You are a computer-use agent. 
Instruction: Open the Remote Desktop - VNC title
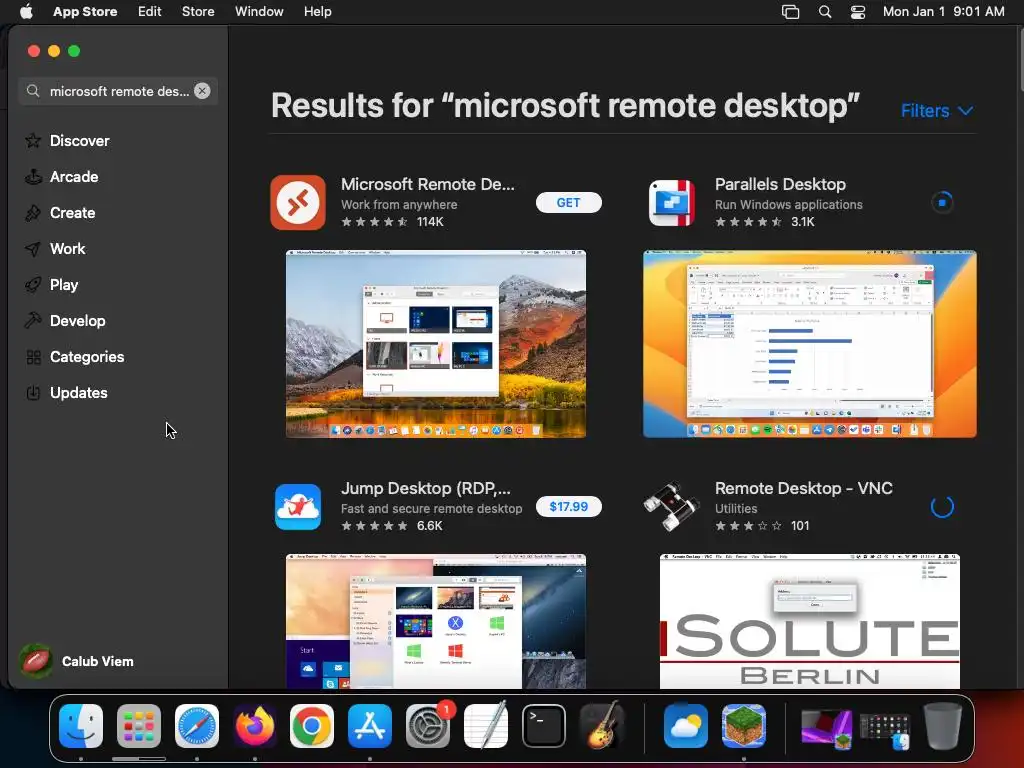pyautogui.click(x=804, y=488)
